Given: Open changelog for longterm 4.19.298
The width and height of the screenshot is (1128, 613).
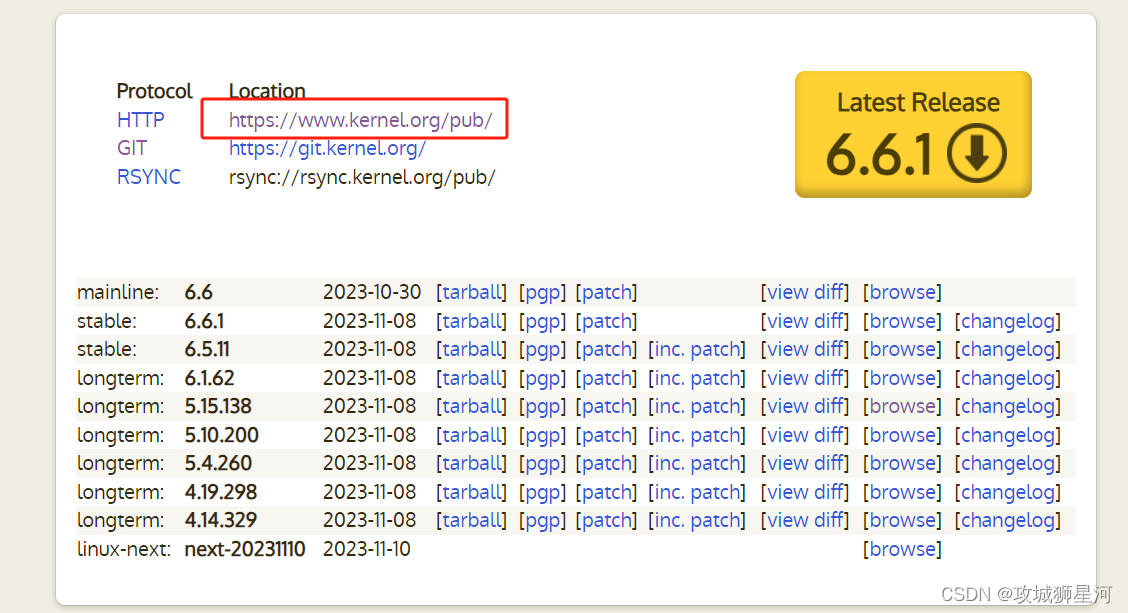Looking at the screenshot, I should tap(1008, 491).
